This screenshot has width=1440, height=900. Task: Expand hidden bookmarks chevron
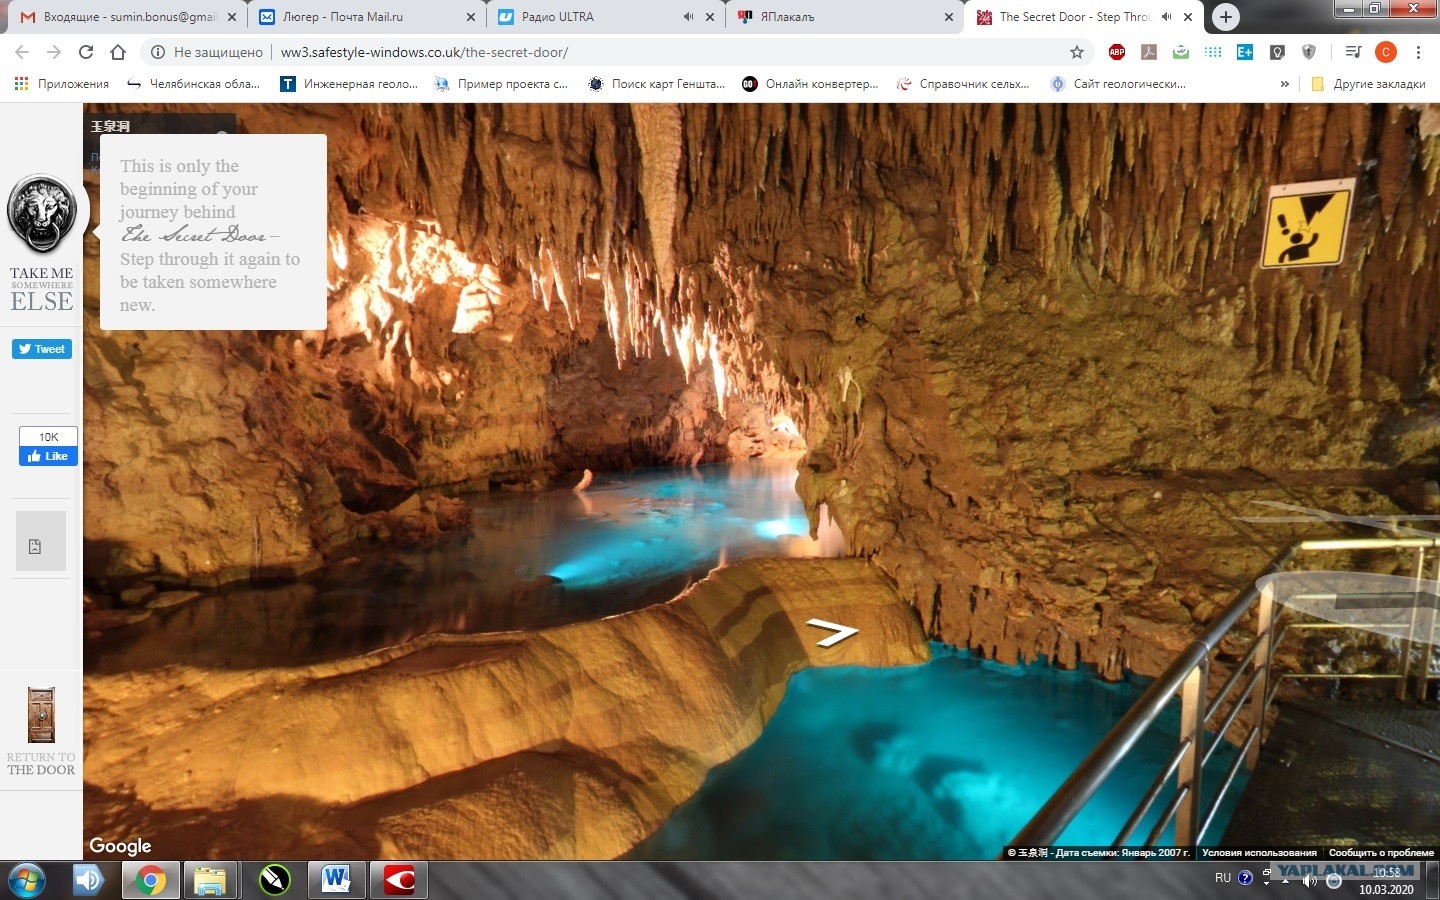click(x=1284, y=84)
